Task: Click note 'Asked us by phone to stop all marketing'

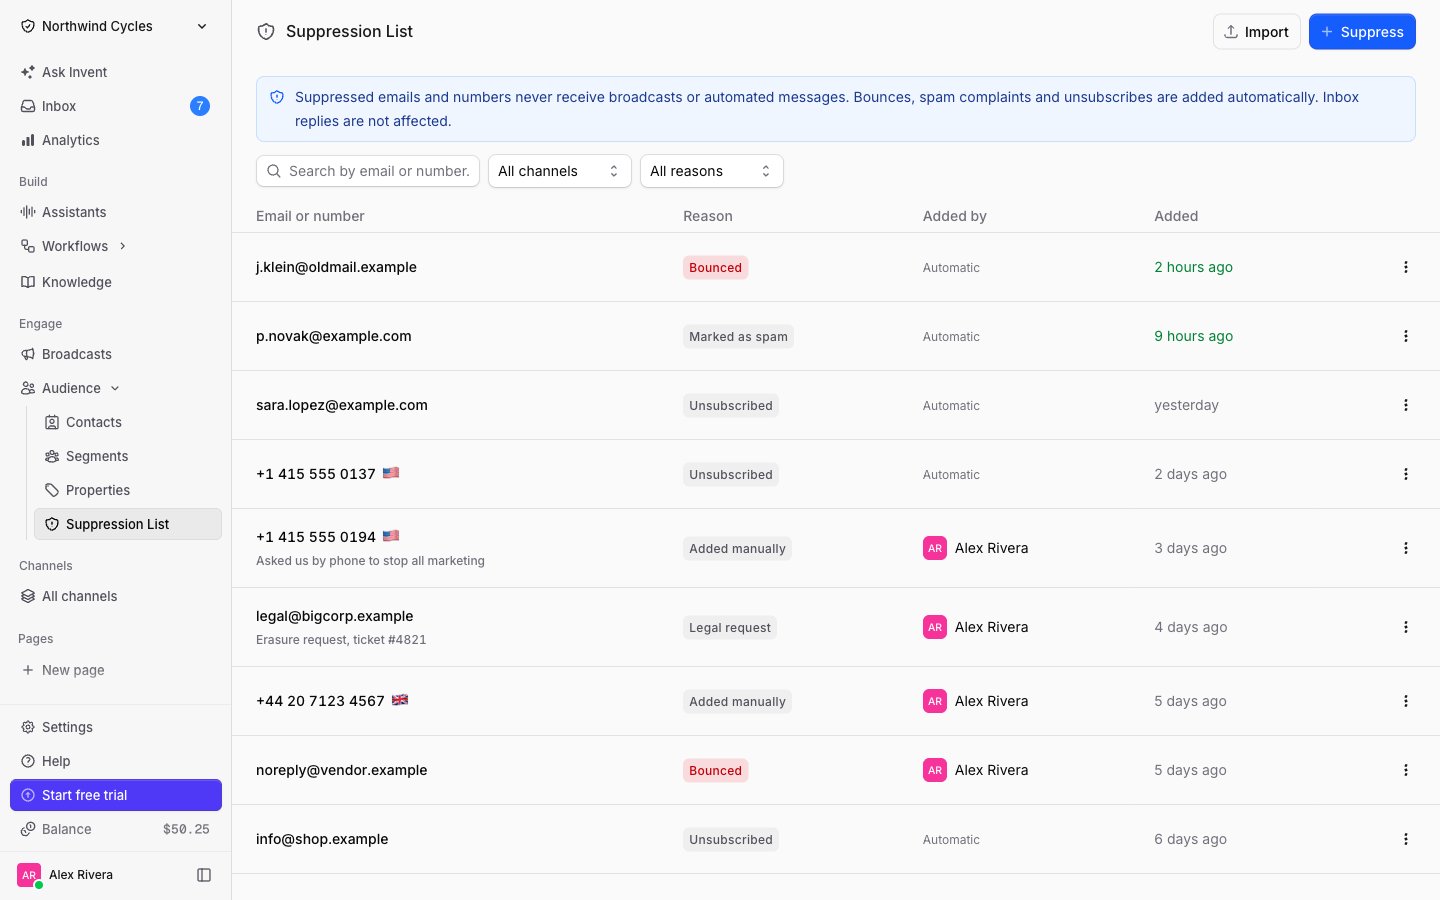Action: (x=370, y=561)
